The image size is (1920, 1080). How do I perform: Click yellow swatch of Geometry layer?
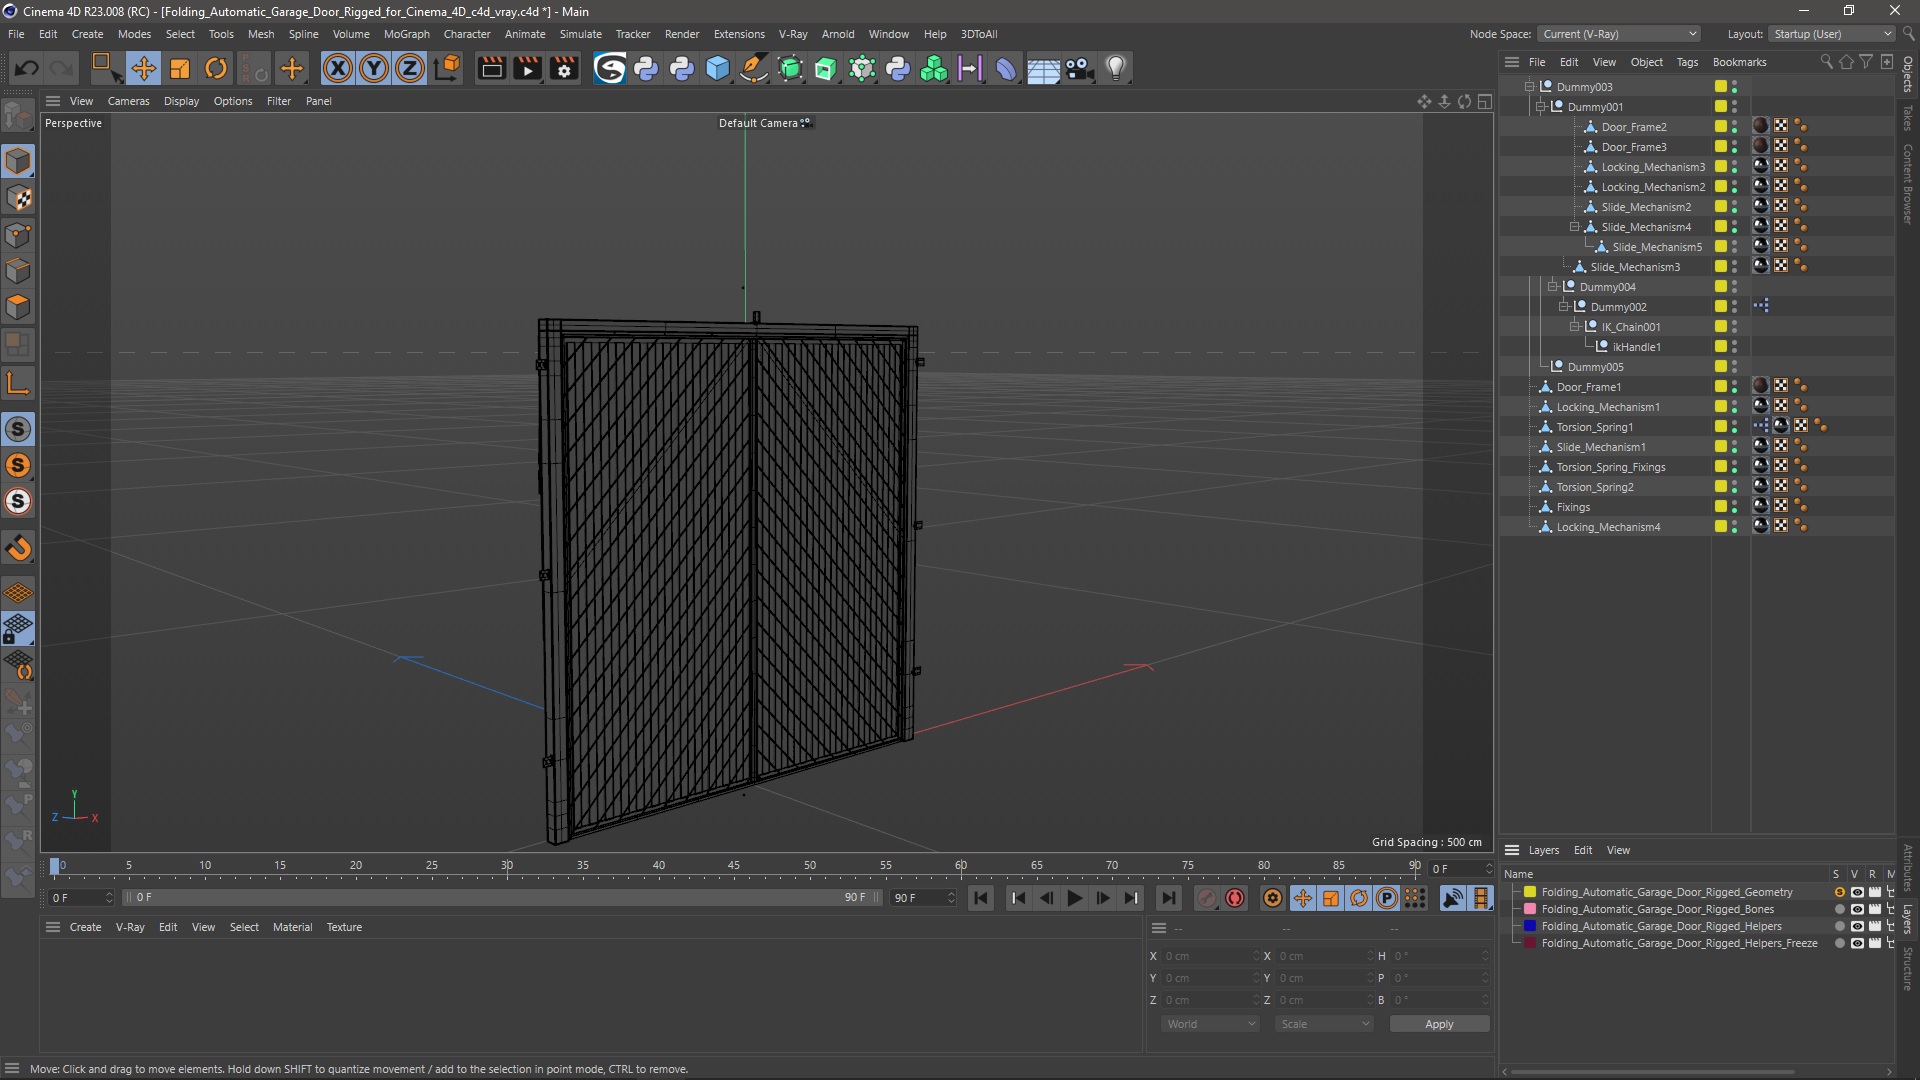click(1529, 892)
